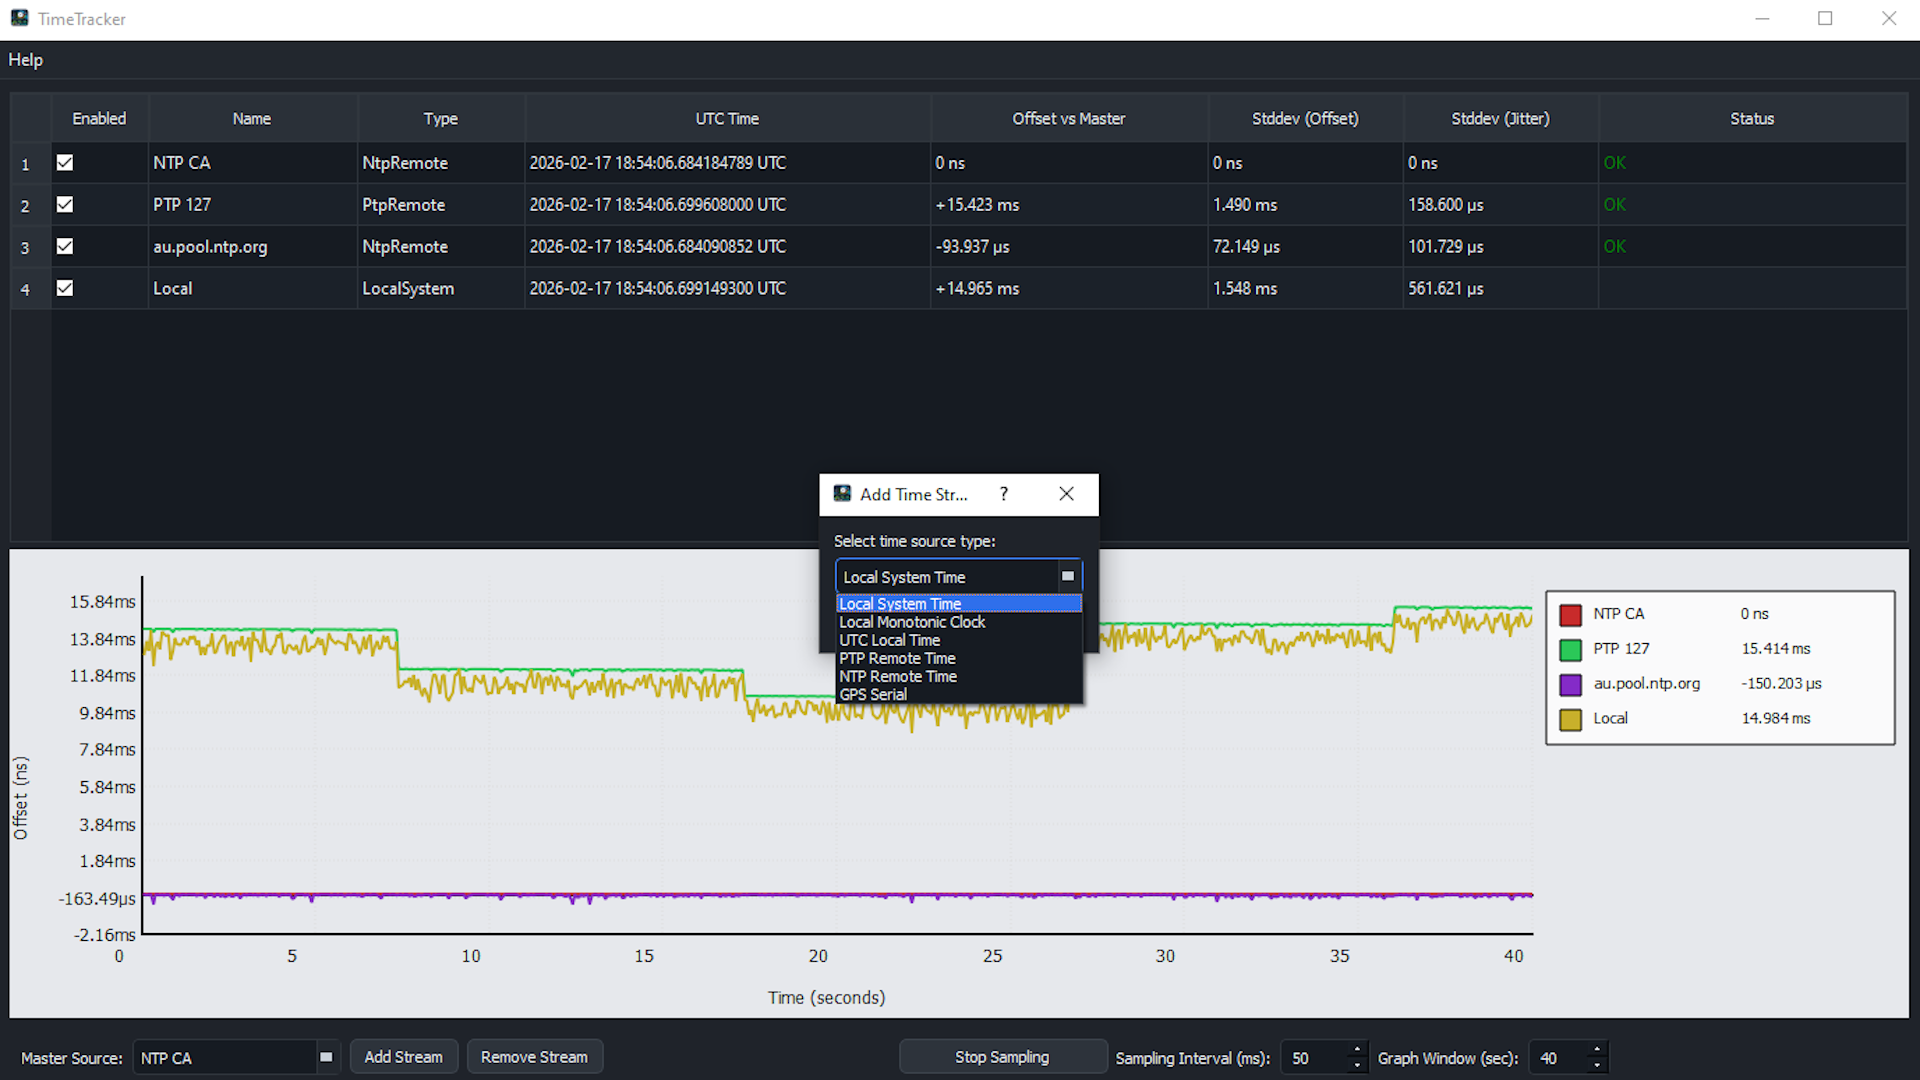Image resolution: width=1920 pixels, height=1080 pixels.
Task: Close the Add Time Stream dialog
Action: coord(1066,494)
